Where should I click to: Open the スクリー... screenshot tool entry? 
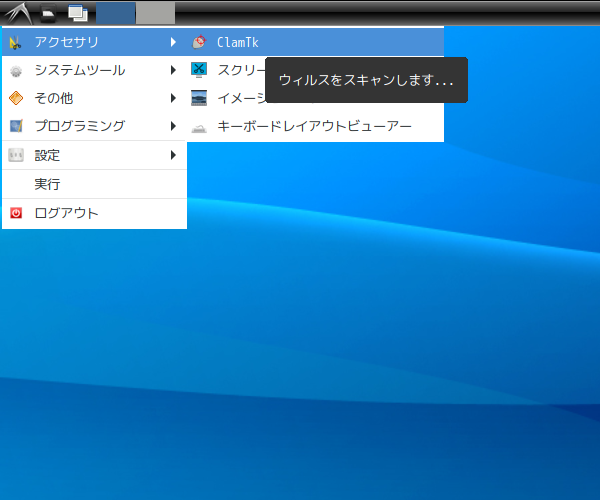tap(227, 70)
